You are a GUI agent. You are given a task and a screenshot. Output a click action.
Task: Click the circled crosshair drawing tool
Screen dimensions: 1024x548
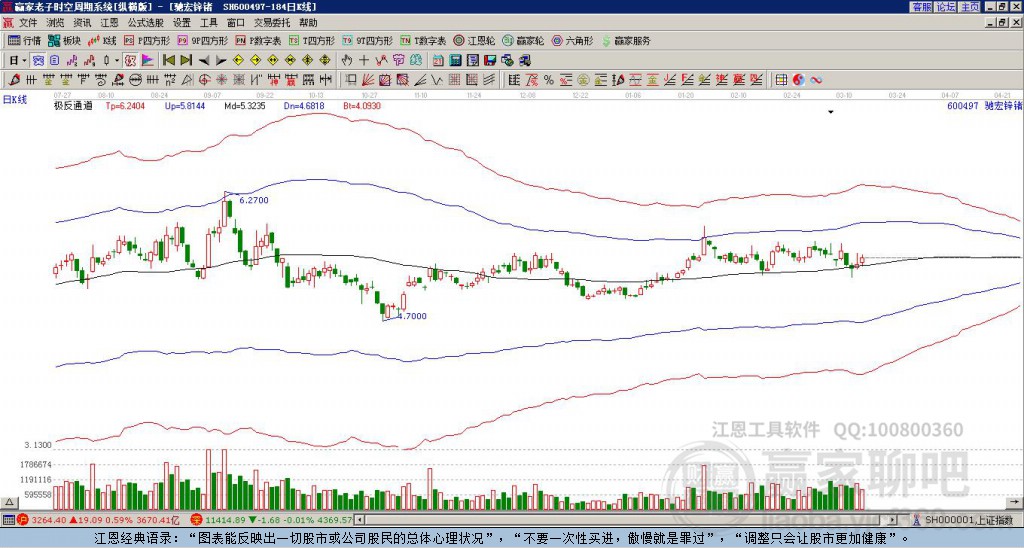point(204,80)
